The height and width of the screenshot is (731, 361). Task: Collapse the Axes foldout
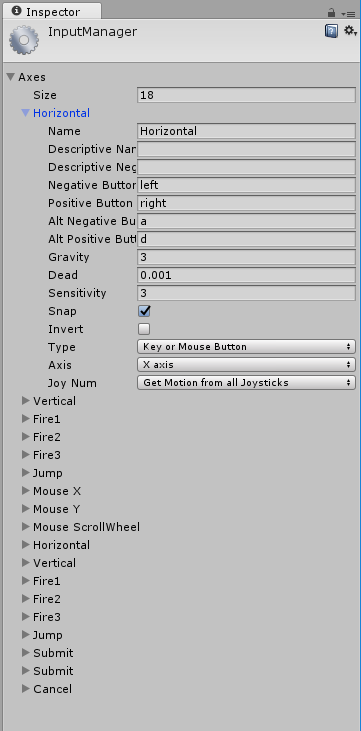click(11, 77)
